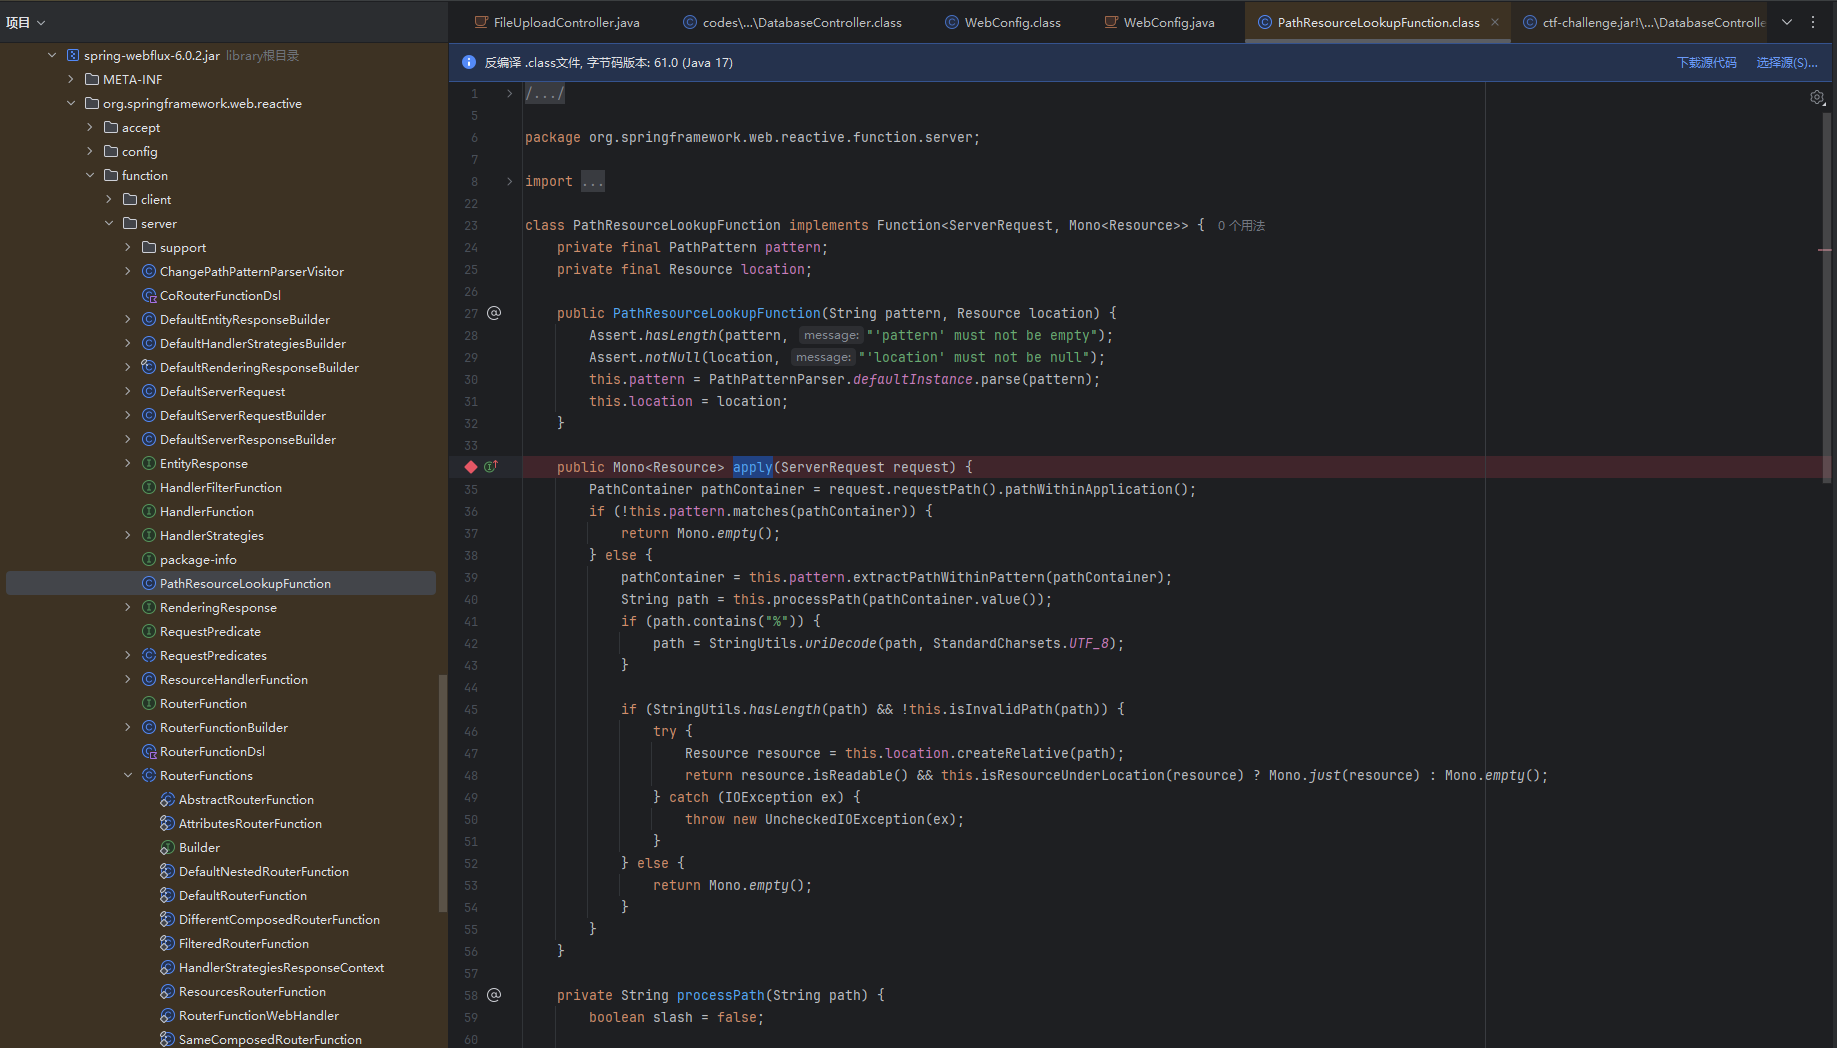Click the folded /.../ comment placeholder
This screenshot has width=1837, height=1048.
tap(545, 93)
